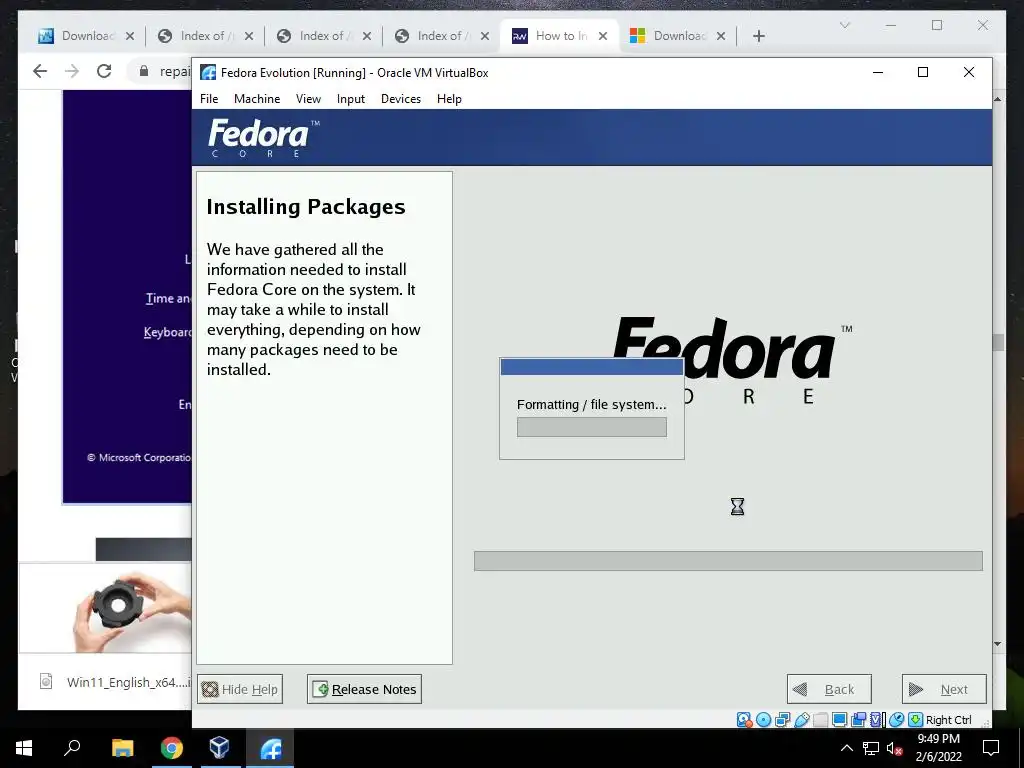The image size is (1024, 768).
Task: Click the CPU virtualization status icon
Action: [876, 720]
